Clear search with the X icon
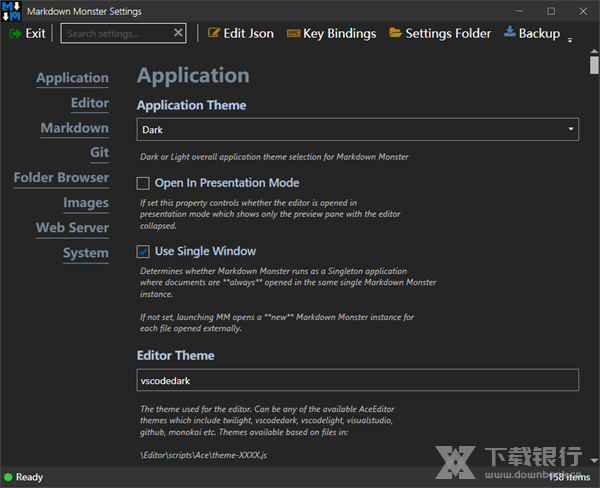The image size is (600, 488). [x=178, y=33]
